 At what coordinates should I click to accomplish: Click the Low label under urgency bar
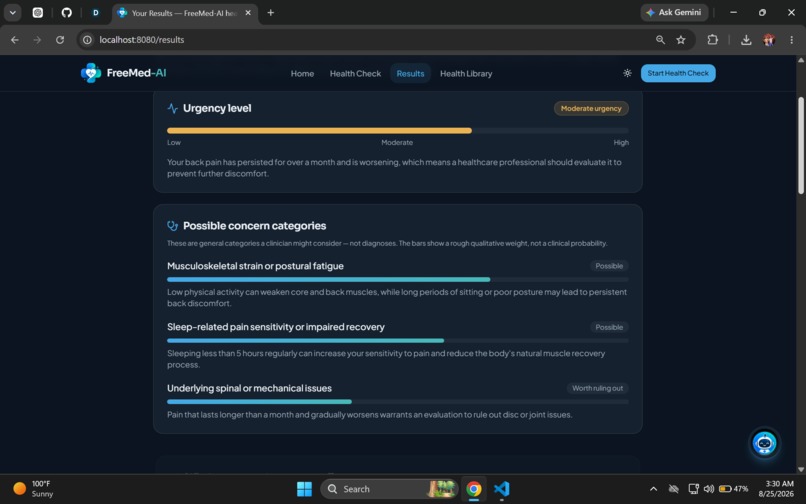coord(174,142)
